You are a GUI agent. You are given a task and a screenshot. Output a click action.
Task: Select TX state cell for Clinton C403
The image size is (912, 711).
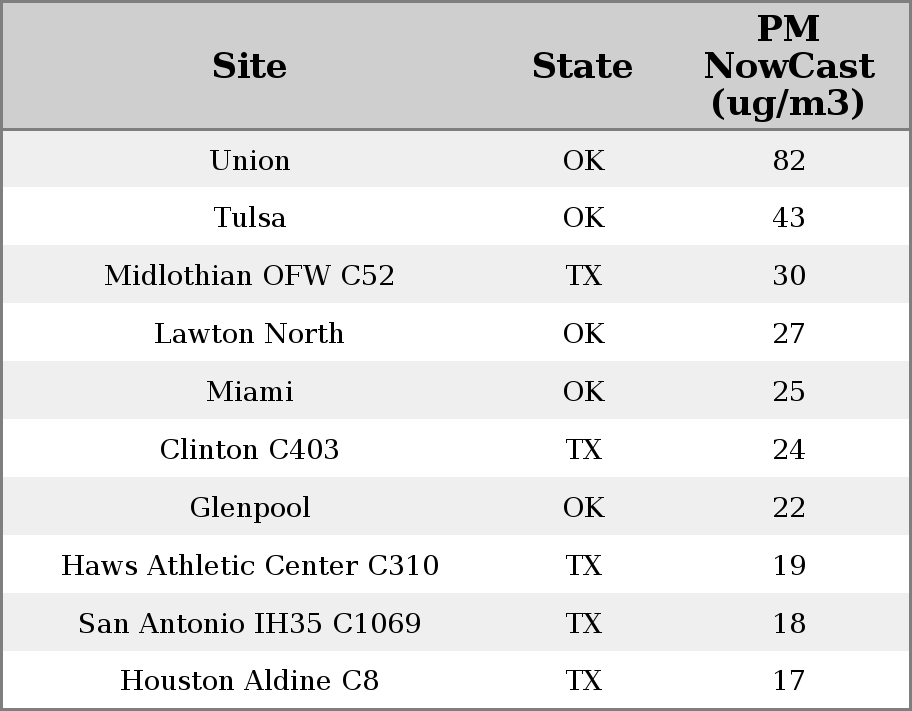(583, 449)
